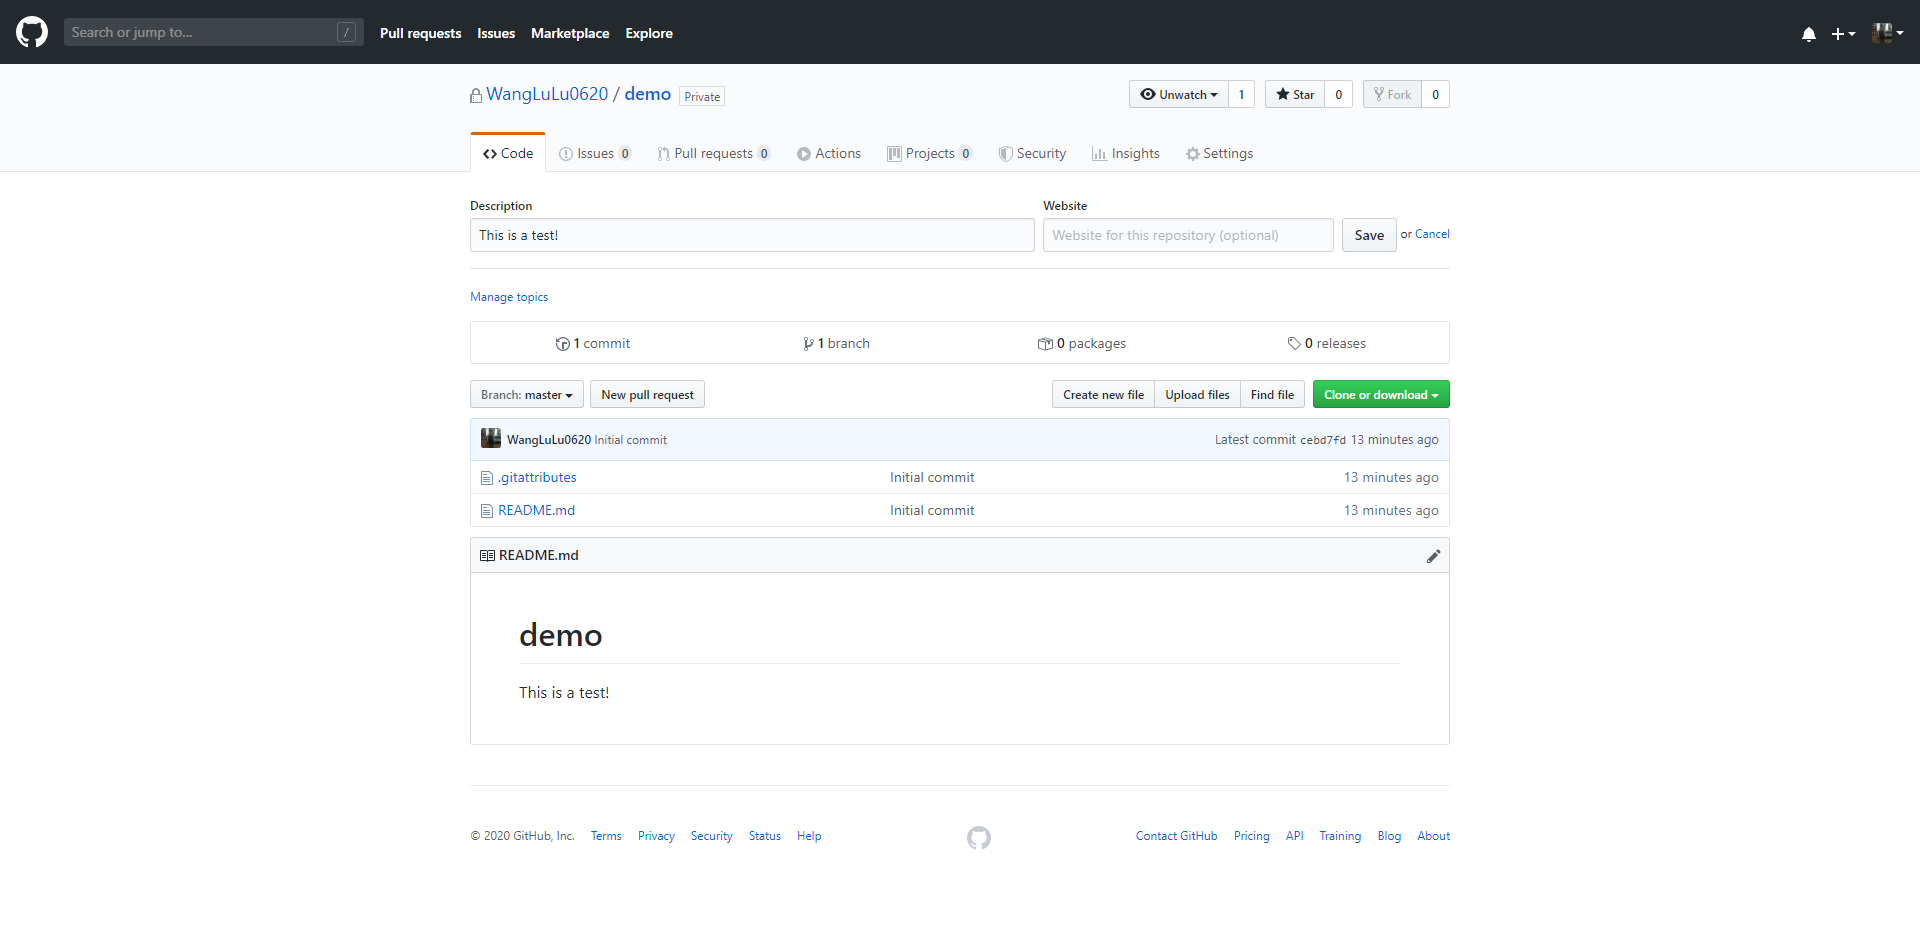Open Issues in top navigation

pyautogui.click(x=496, y=33)
